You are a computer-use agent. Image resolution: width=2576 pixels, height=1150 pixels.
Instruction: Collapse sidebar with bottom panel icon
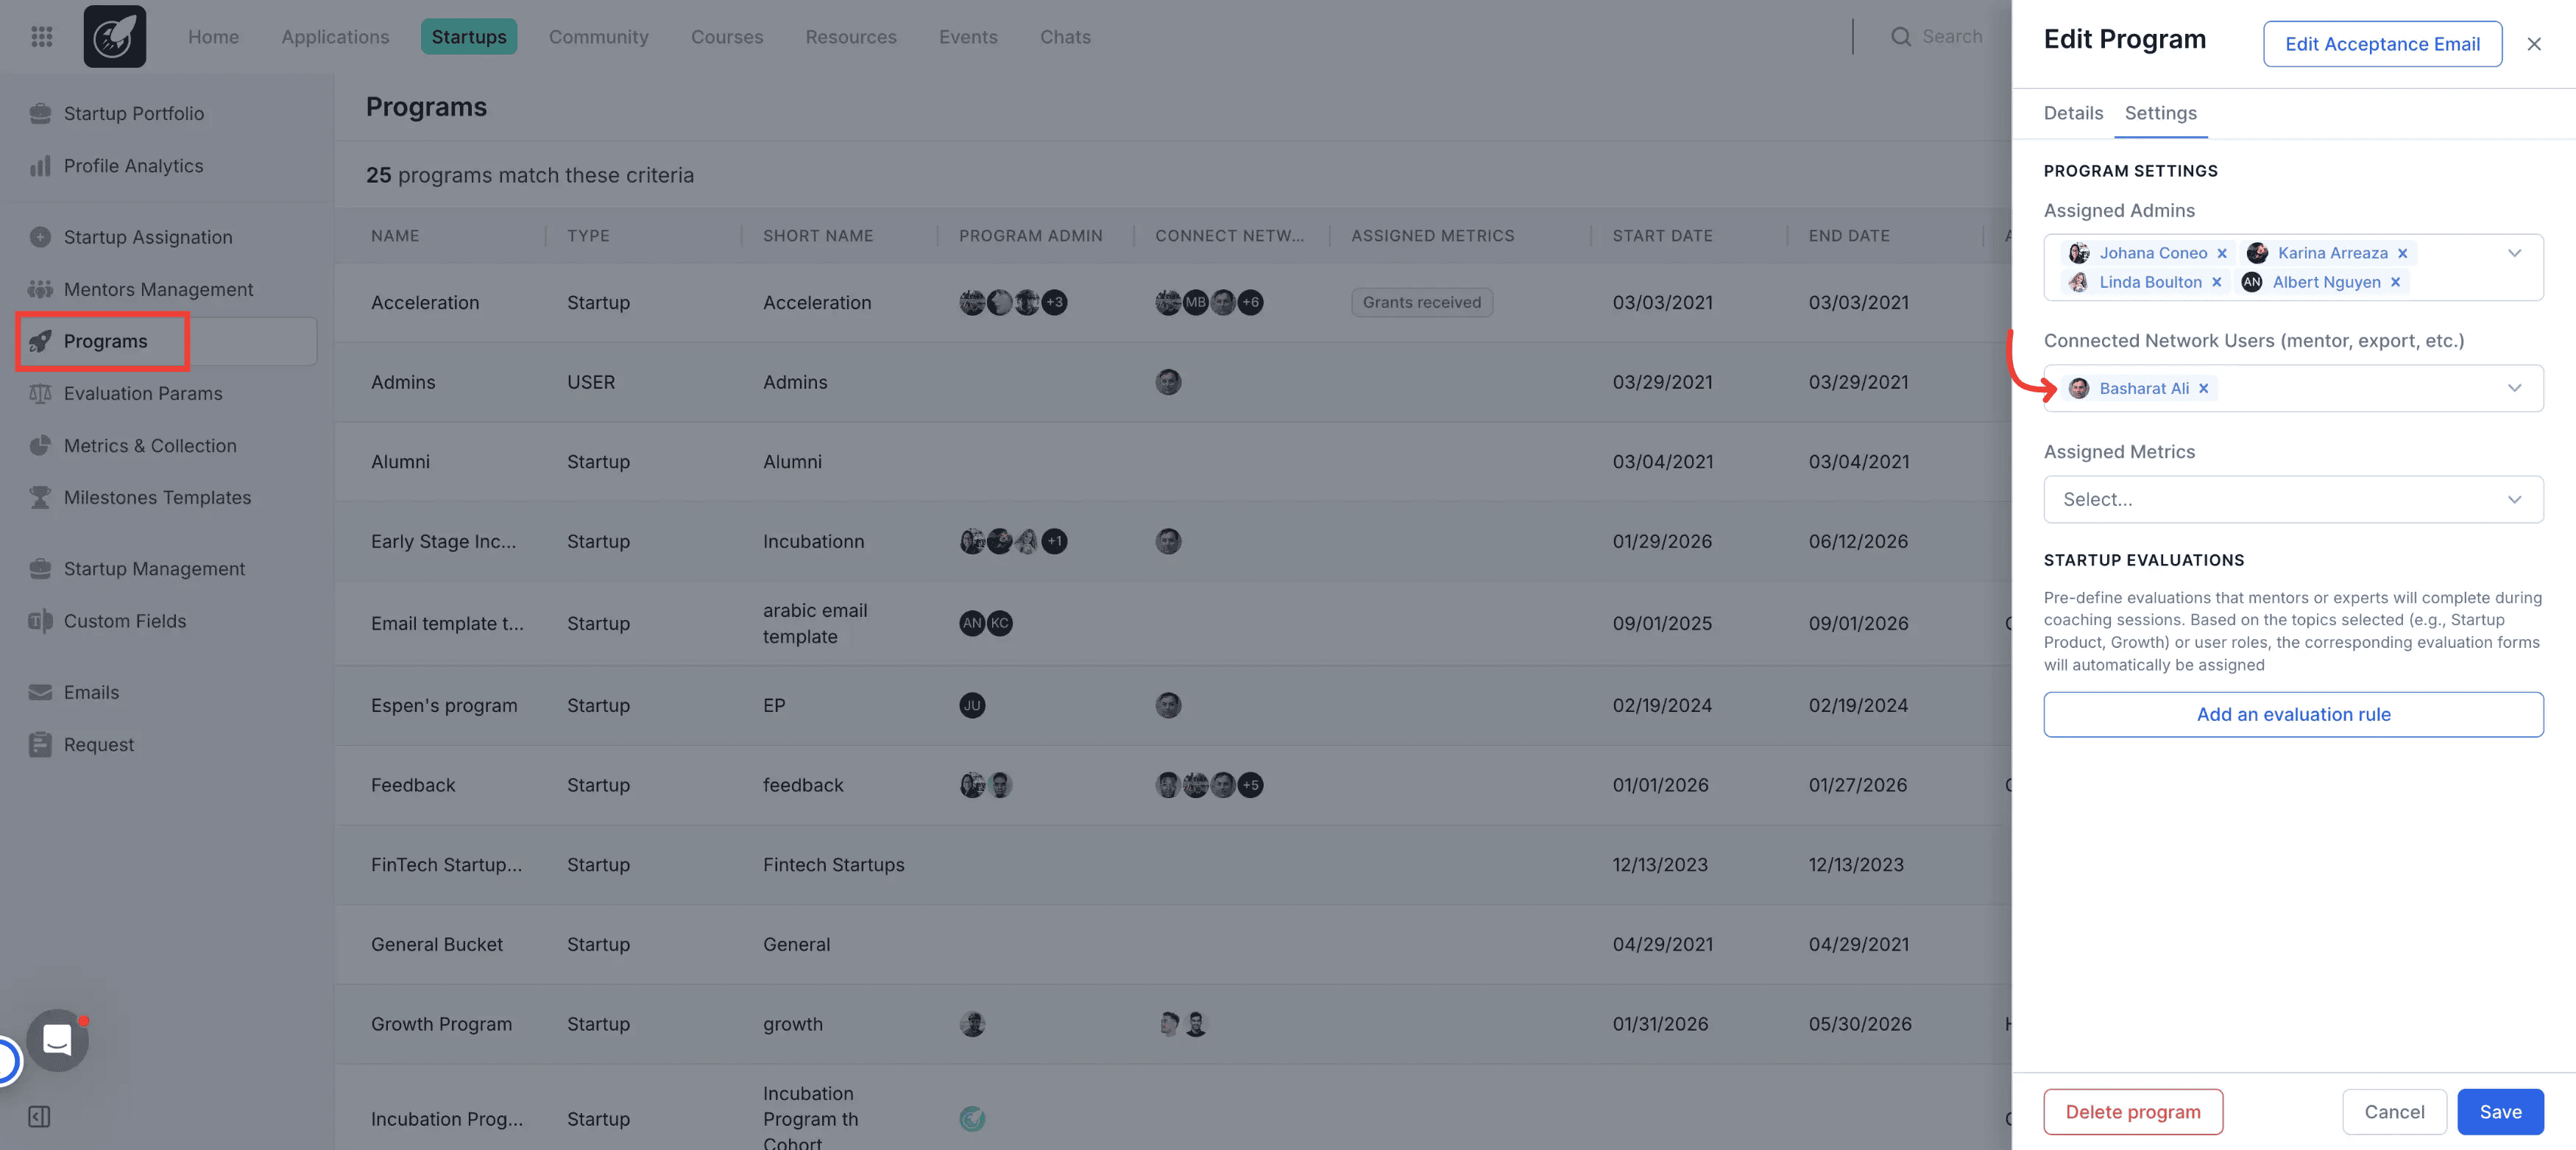pos(39,1116)
